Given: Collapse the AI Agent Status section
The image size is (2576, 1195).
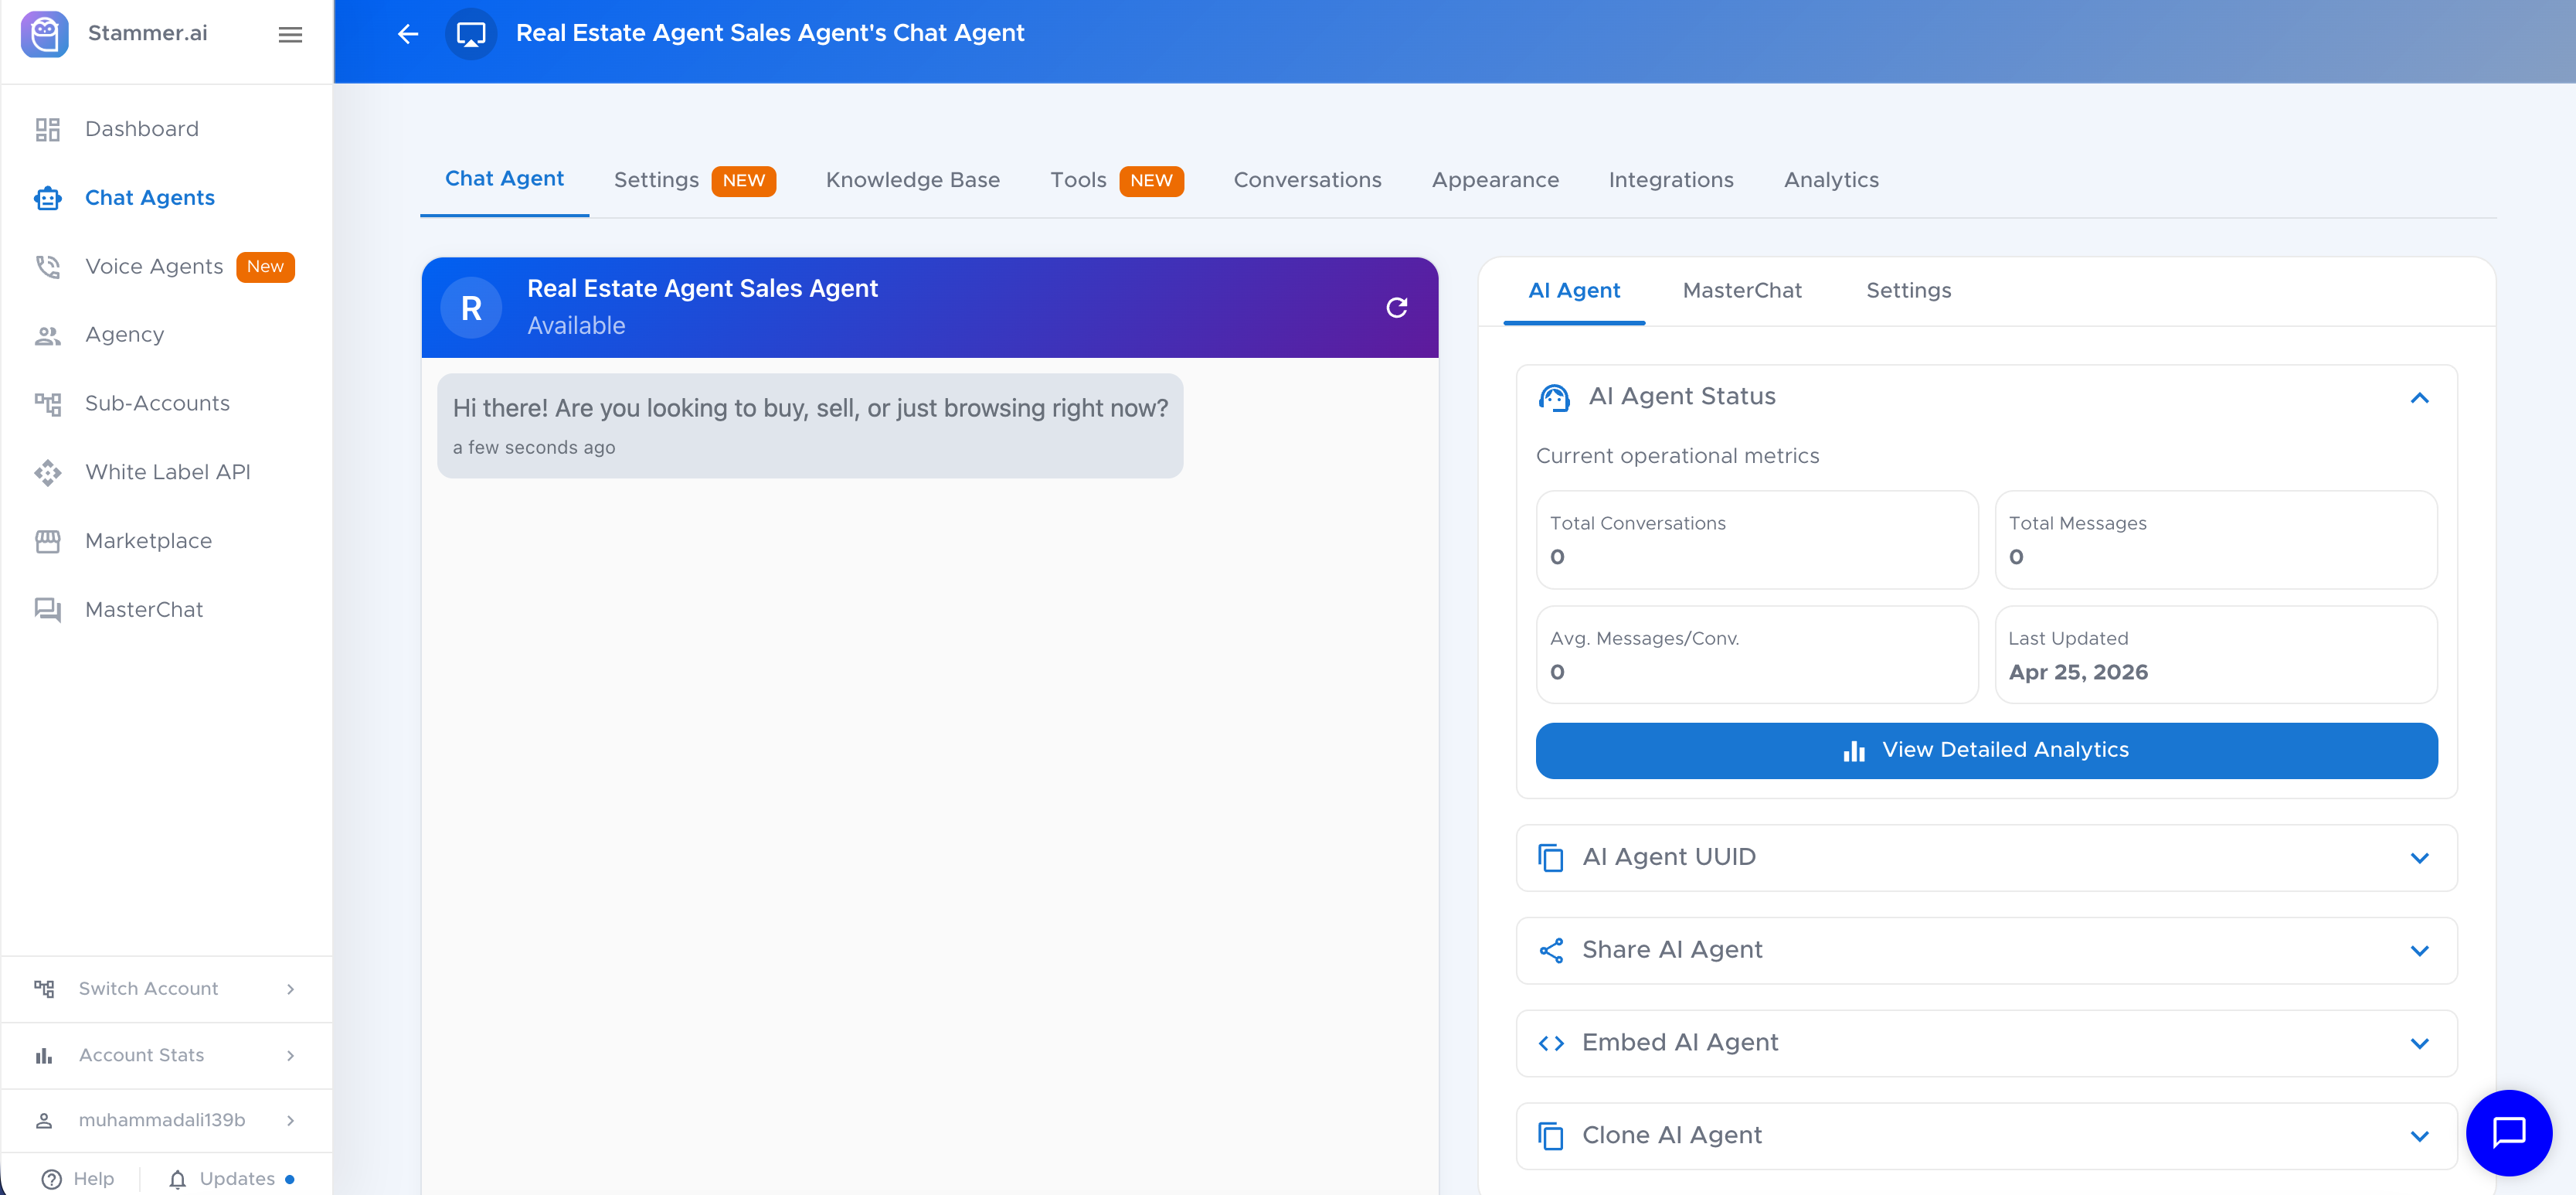Looking at the screenshot, I should click(2418, 398).
